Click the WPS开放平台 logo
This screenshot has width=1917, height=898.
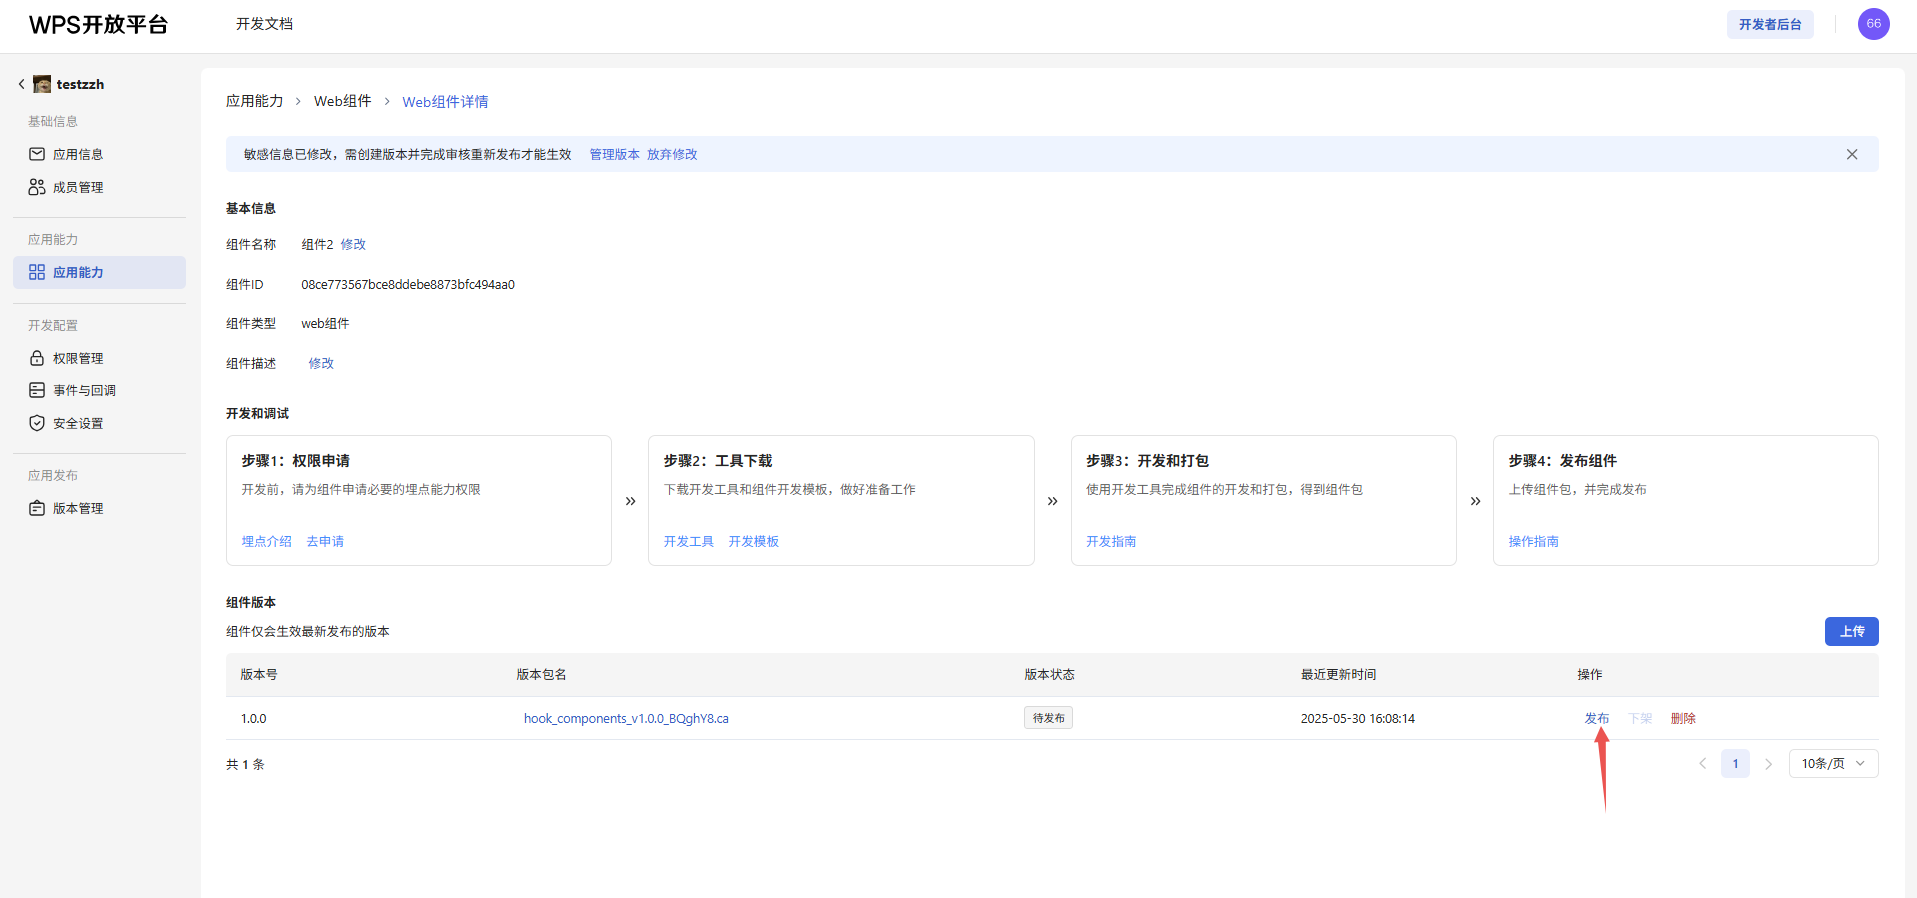(x=98, y=25)
